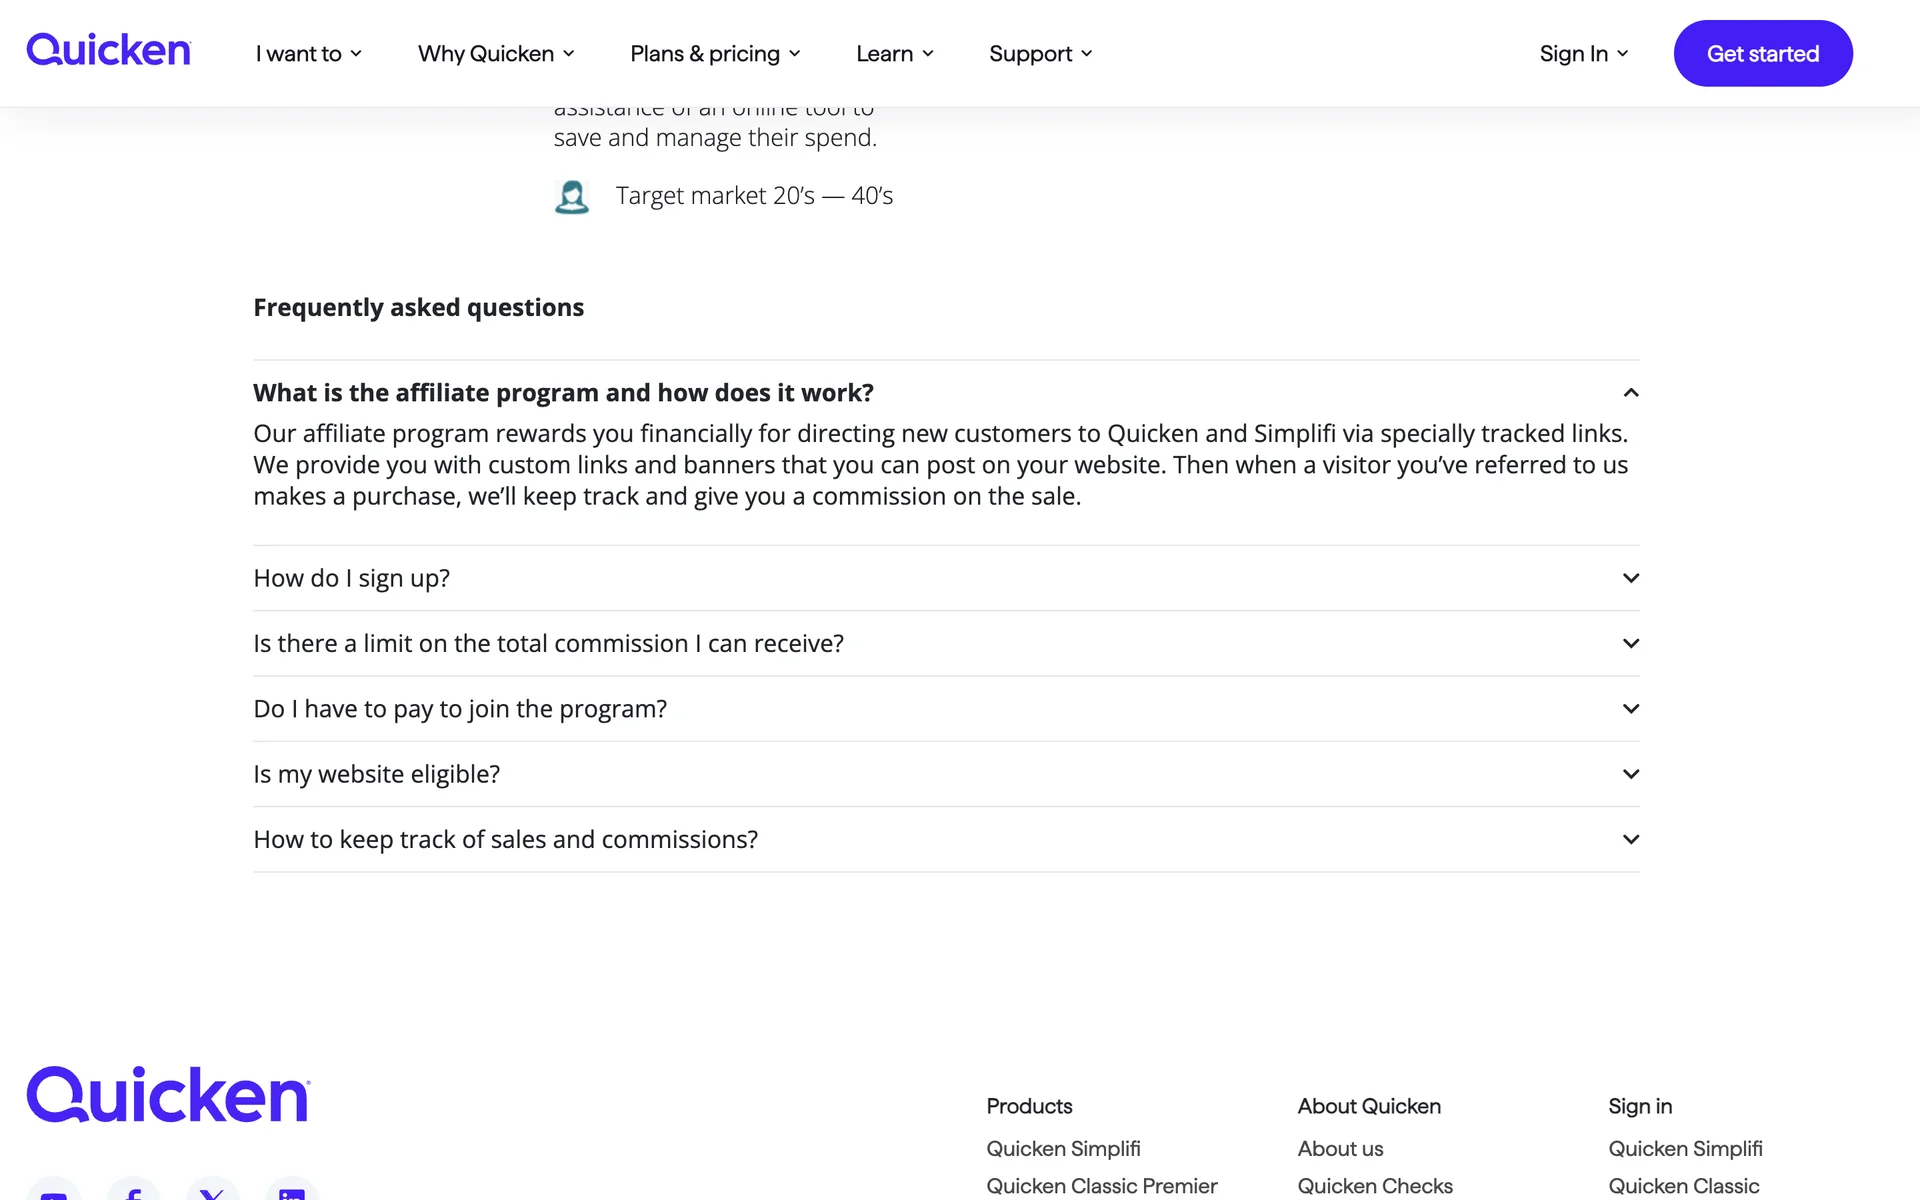The height and width of the screenshot is (1200, 1920).
Task: Open the X (Twitter) social icon
Action: coord(212,1193)
